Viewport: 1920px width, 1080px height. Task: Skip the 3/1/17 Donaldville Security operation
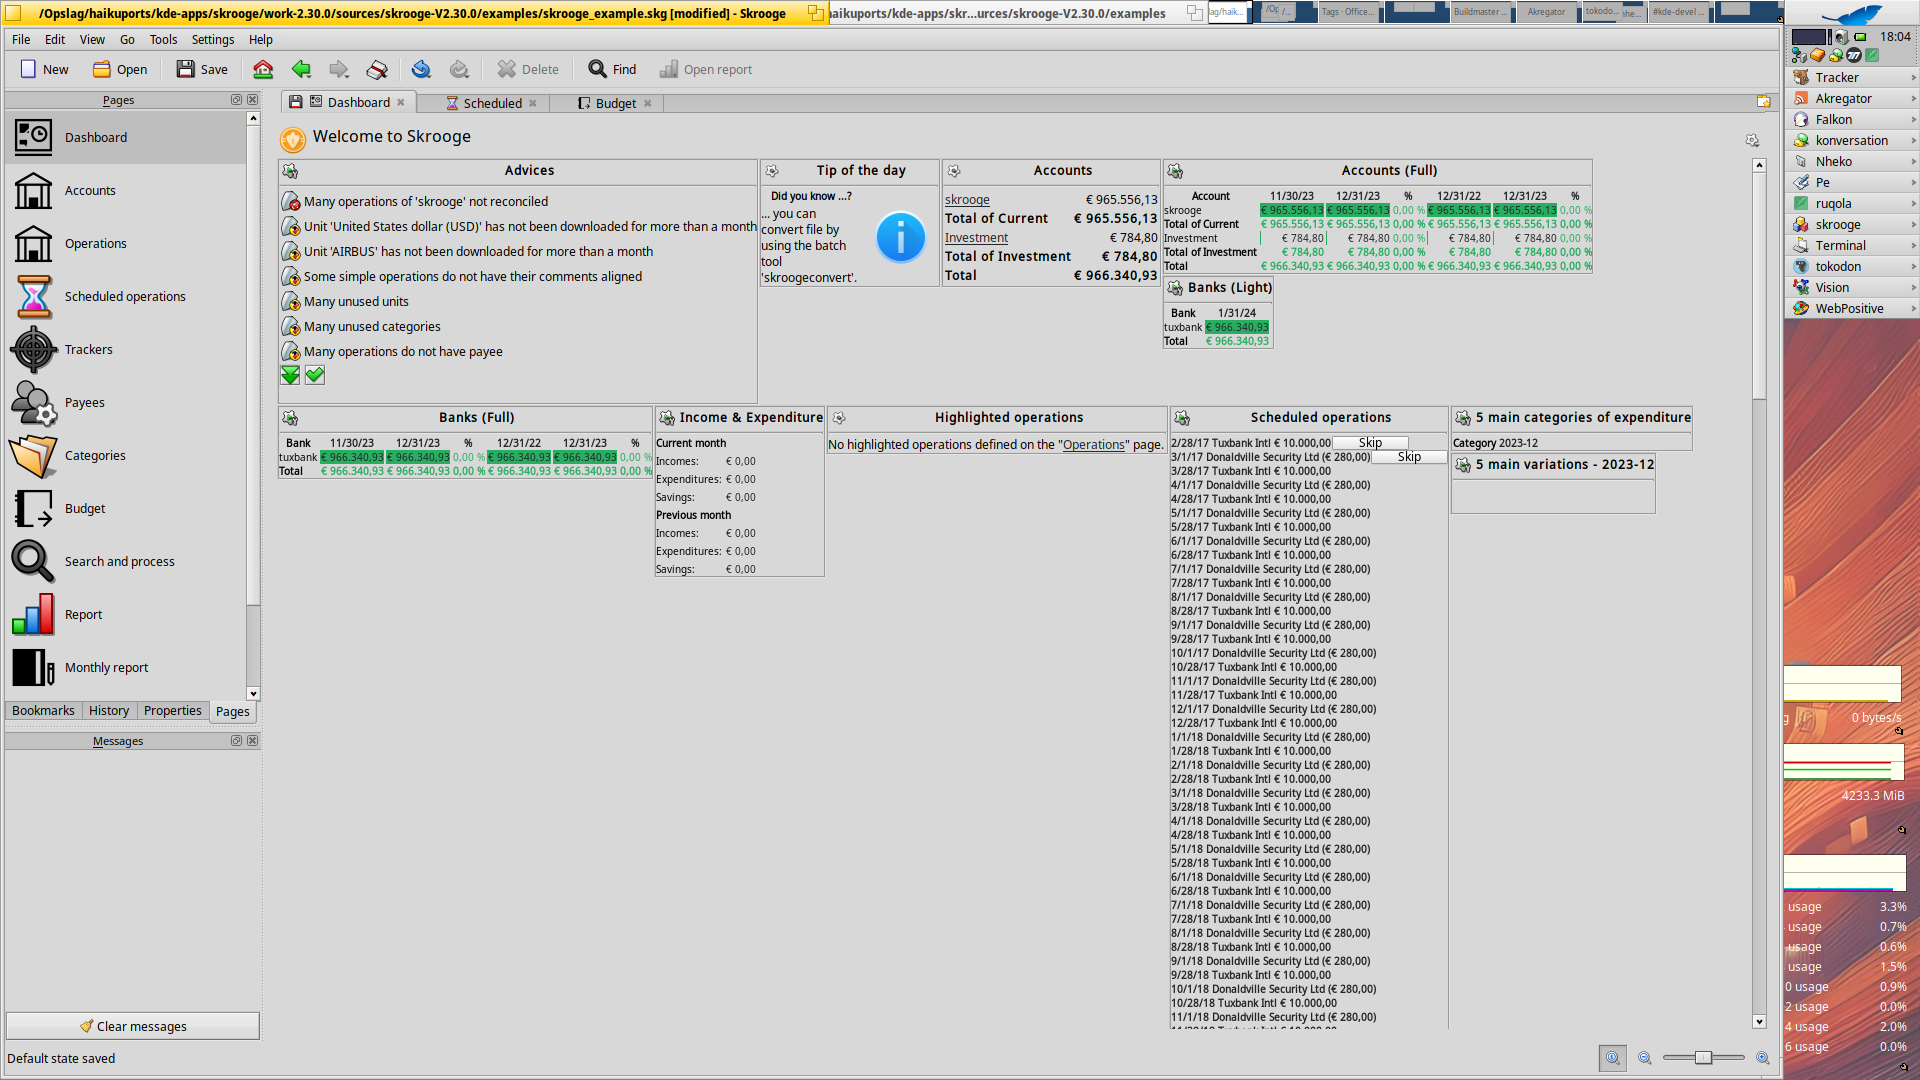(1409, 457)
